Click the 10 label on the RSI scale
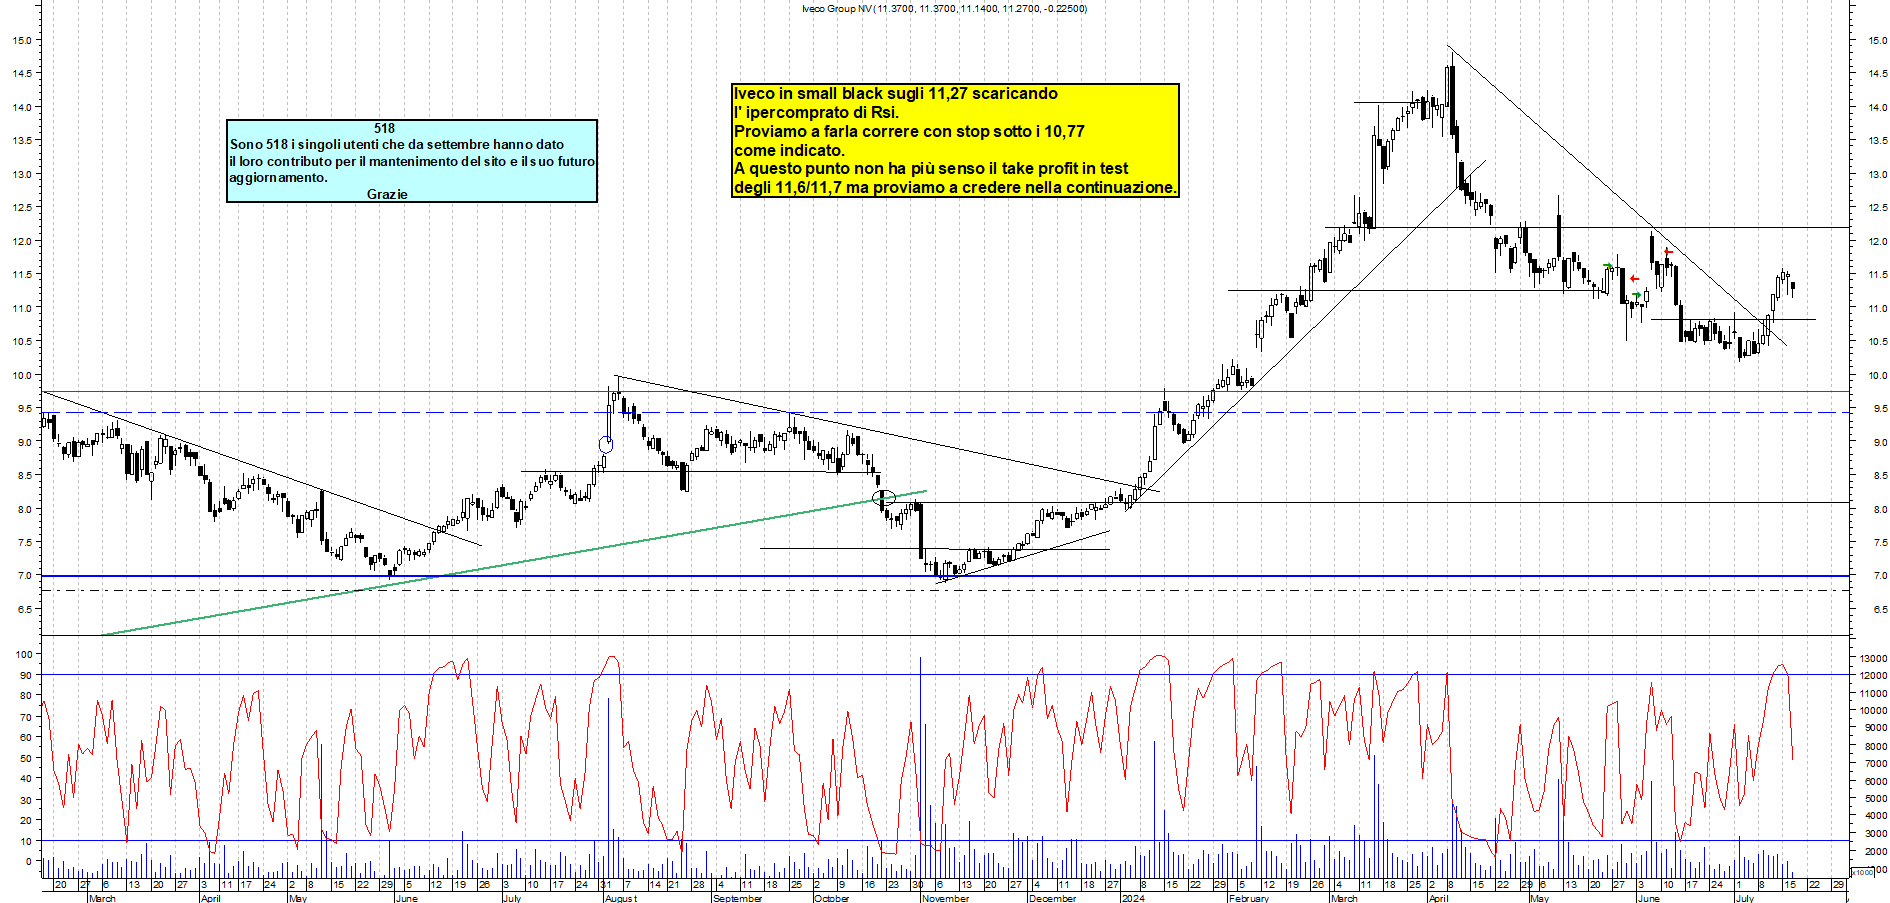Screen dimensions: 1890x903 click(26, 841)
